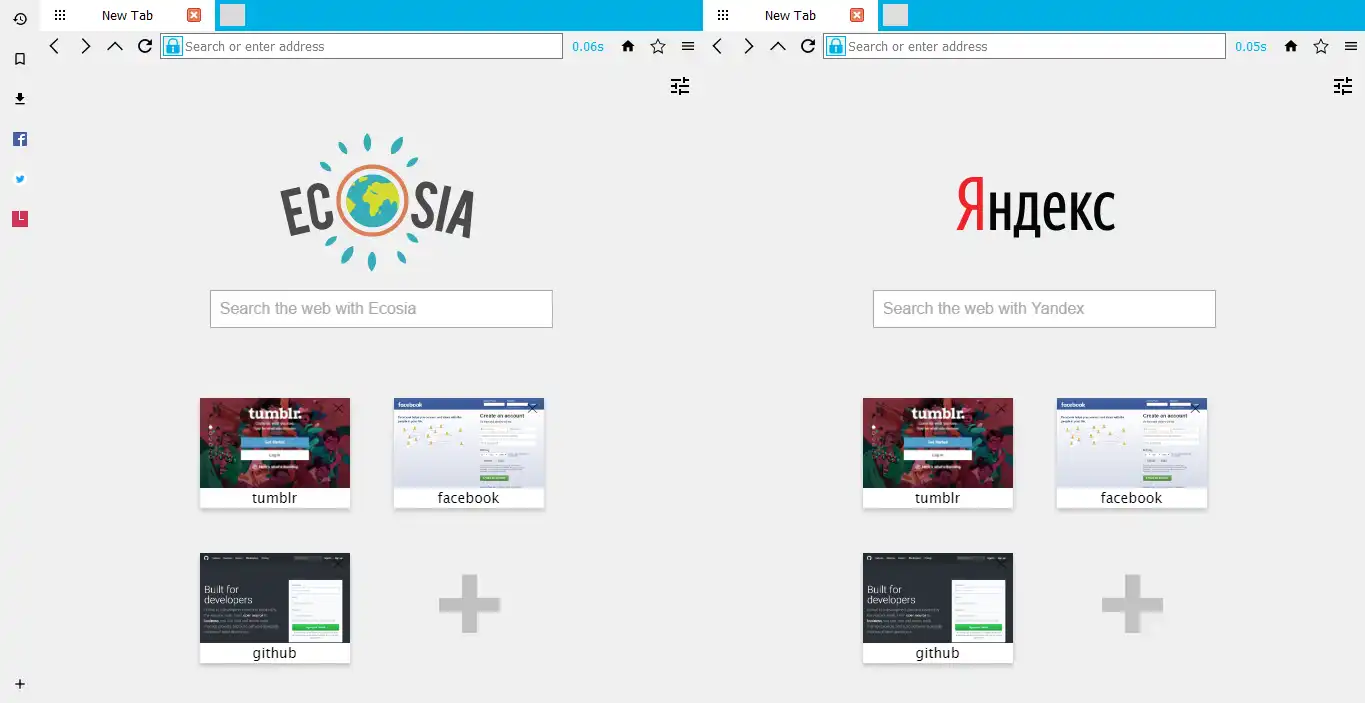Image resolution: width=1365 pixels, height=703 pixels.
Task: Open a new tab in the Ecosia window
Action: point(232,15)
